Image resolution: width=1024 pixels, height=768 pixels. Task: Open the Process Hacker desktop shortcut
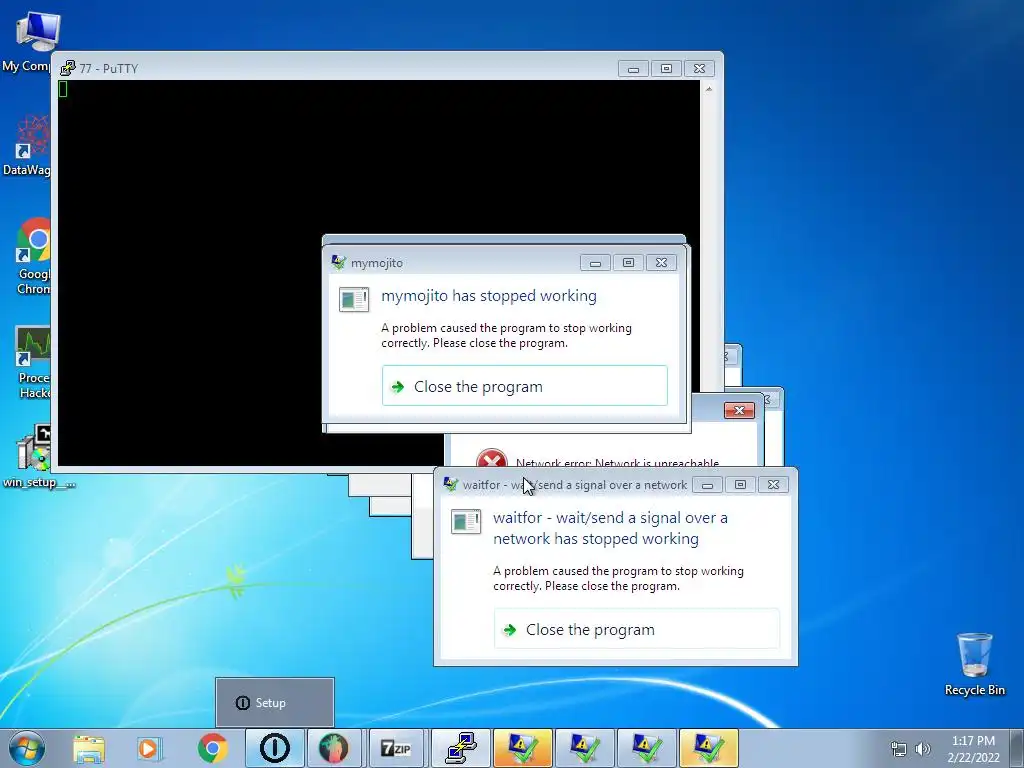(x=31, y=362)
